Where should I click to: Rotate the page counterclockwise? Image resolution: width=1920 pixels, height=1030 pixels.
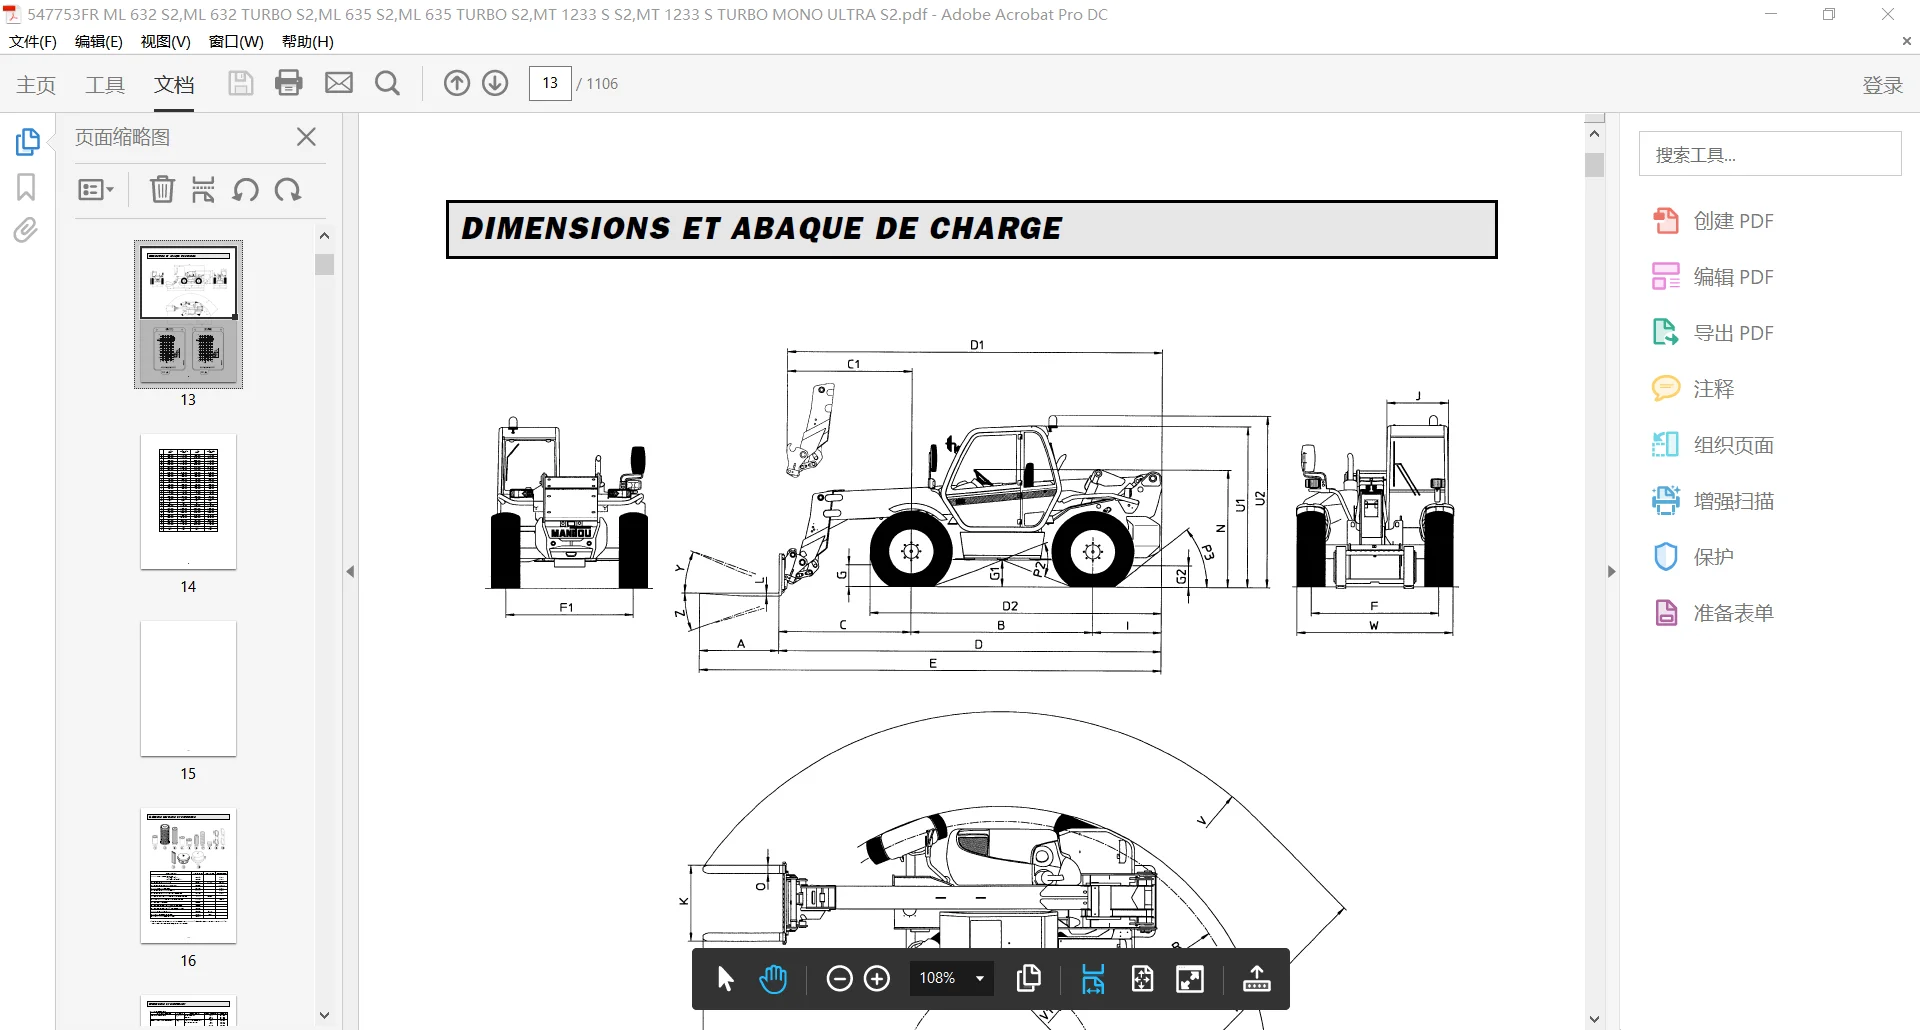tap(245, 189)
